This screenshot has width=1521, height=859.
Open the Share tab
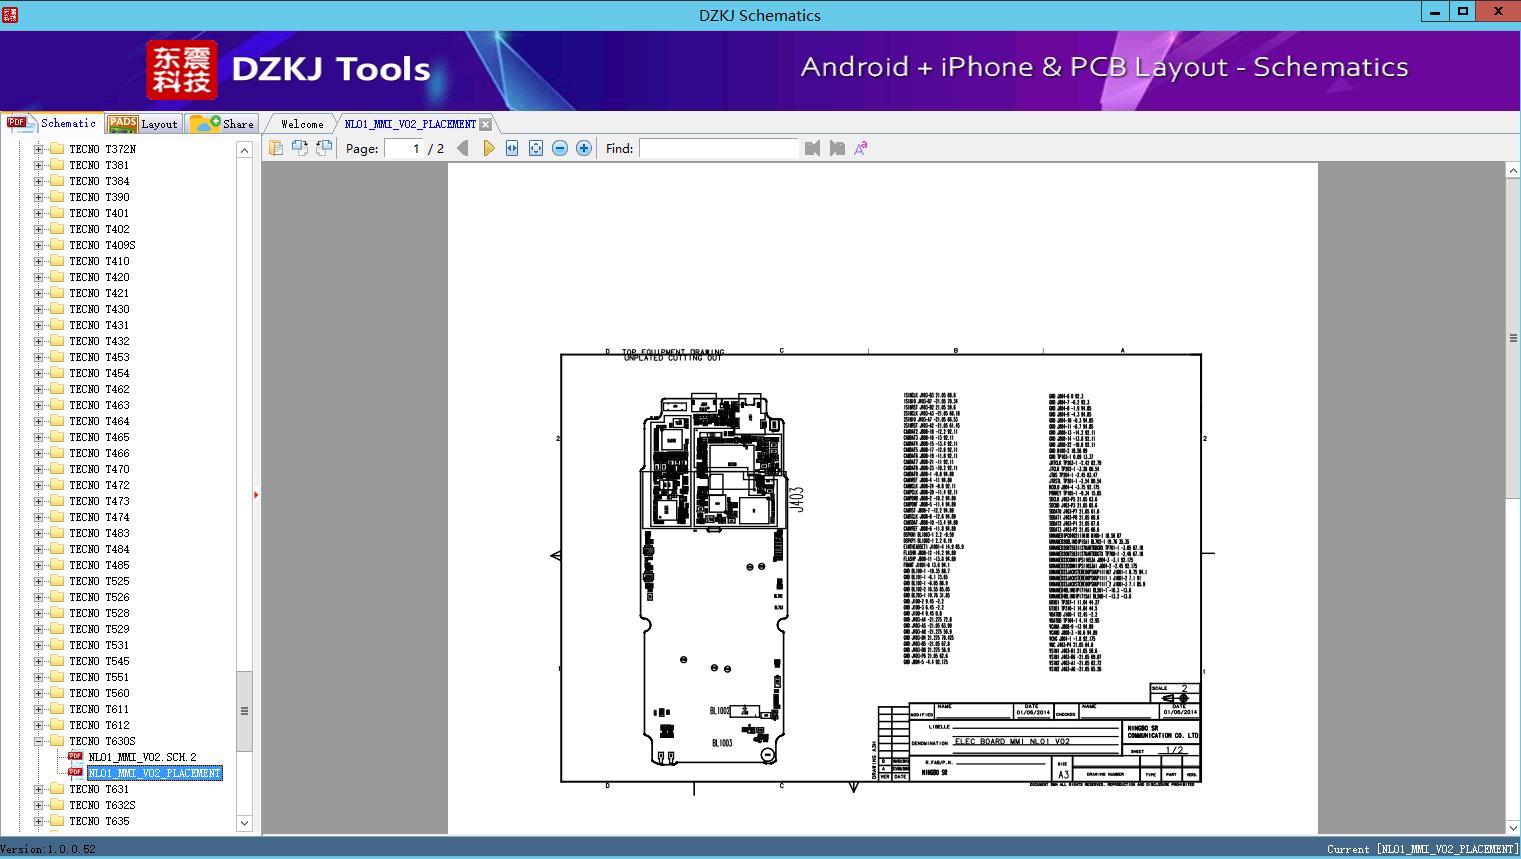[x=223, y=124]
